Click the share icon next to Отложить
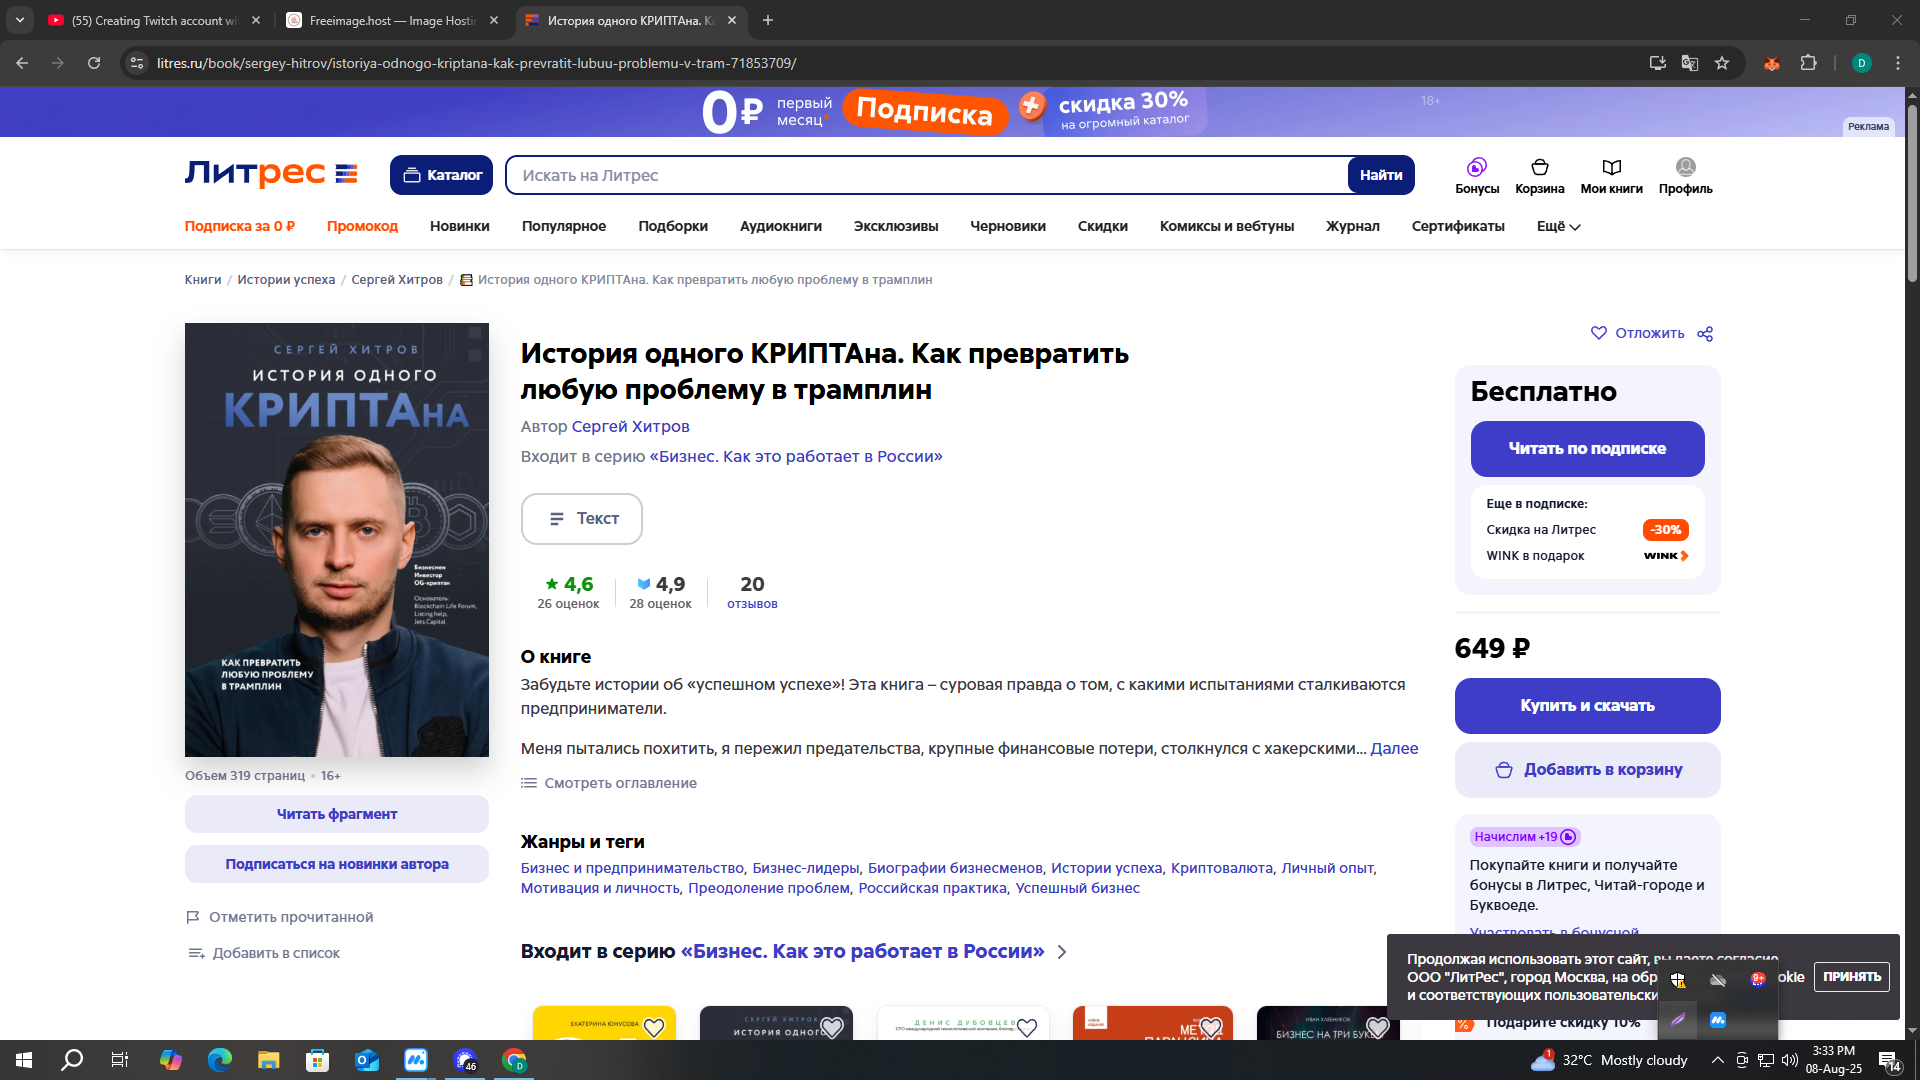Image resolution: width=1920 pixels, height=1080 pixels. pyautogui.click(x=1705, y=333)
